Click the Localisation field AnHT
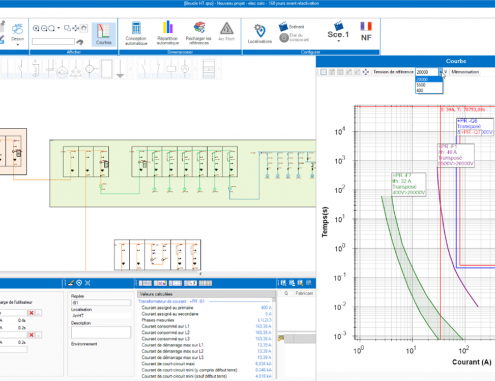495x381 pixels. point(101,316)
